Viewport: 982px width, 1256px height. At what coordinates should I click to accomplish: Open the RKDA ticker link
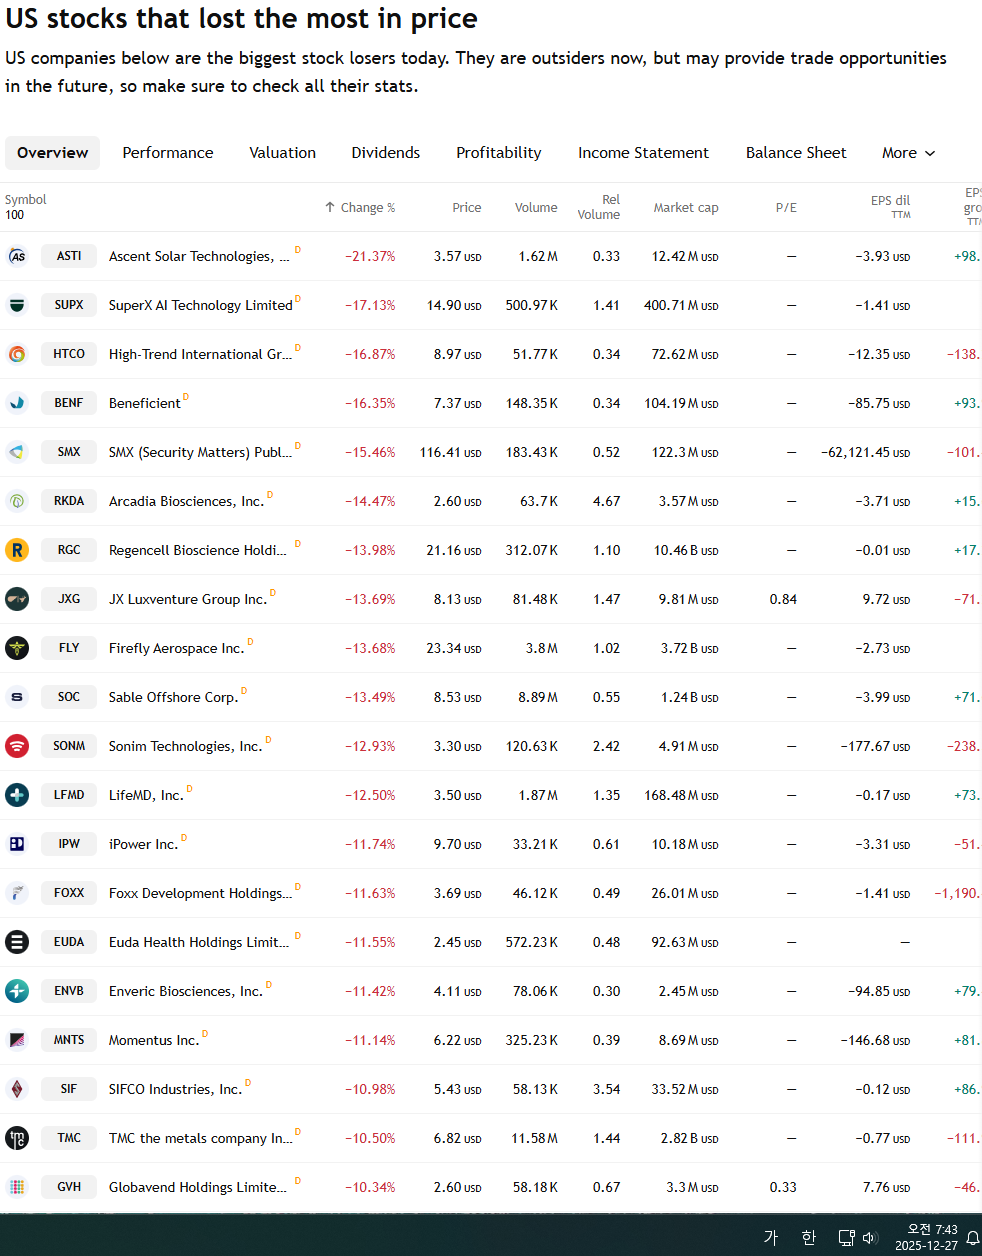click(69, 501)
